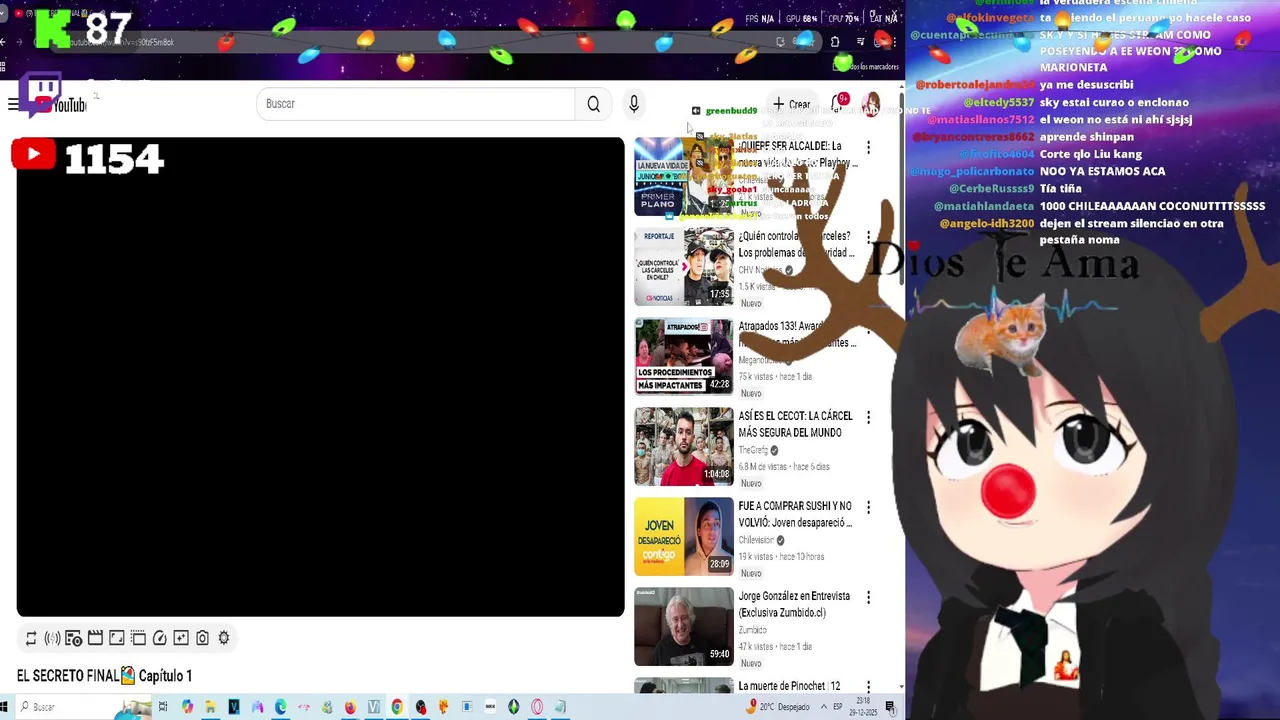Click the 'EL SECRETO FINAL Capítulo 1' title
Image resolution: width=1280 pixels, height=720 pixels.
(x=104, y=676)
